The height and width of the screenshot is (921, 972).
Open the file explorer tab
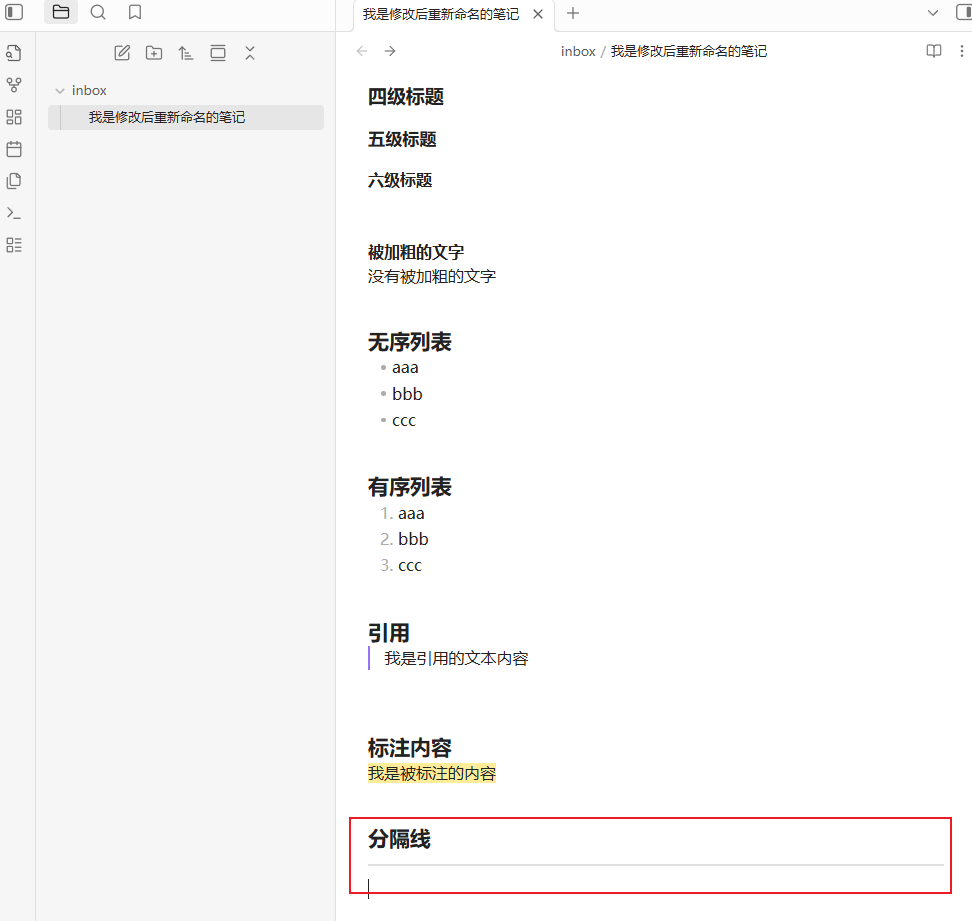click(61, 13)
